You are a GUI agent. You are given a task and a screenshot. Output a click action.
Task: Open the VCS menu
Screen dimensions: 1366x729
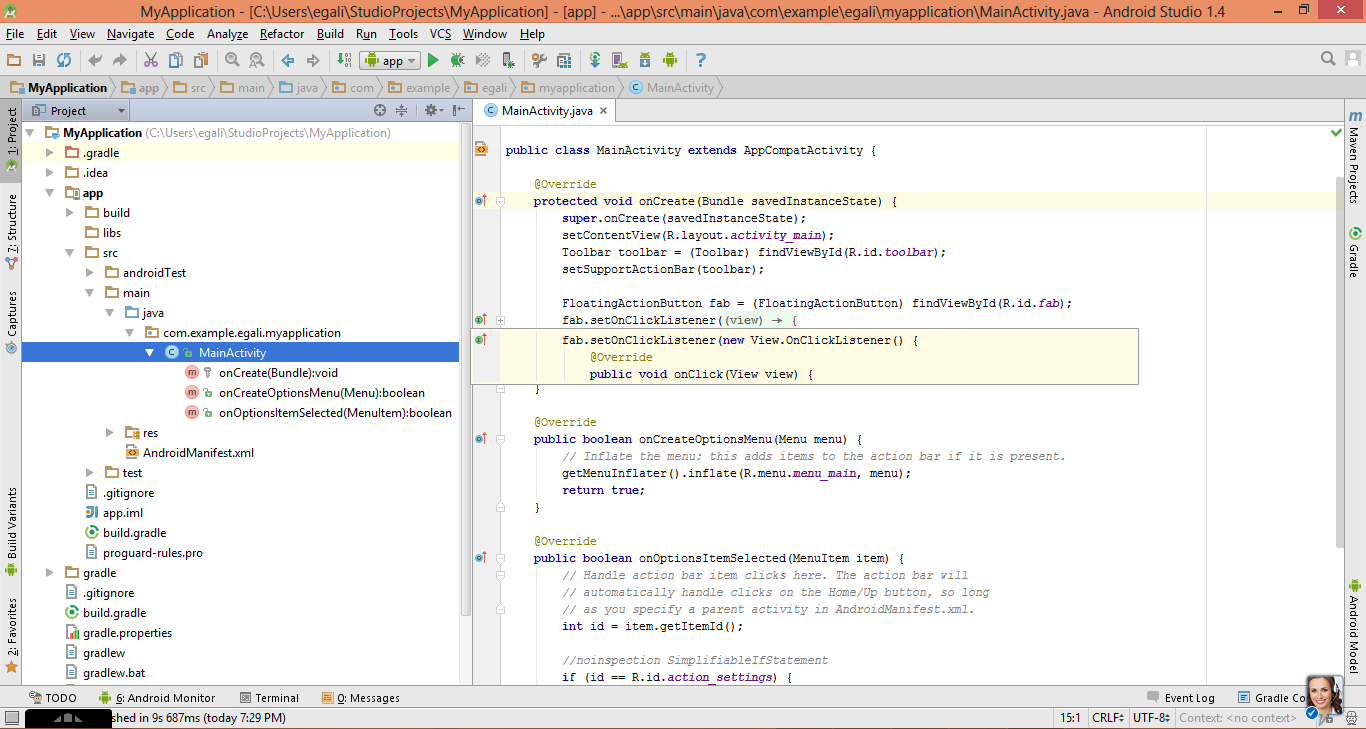point(440,34)
